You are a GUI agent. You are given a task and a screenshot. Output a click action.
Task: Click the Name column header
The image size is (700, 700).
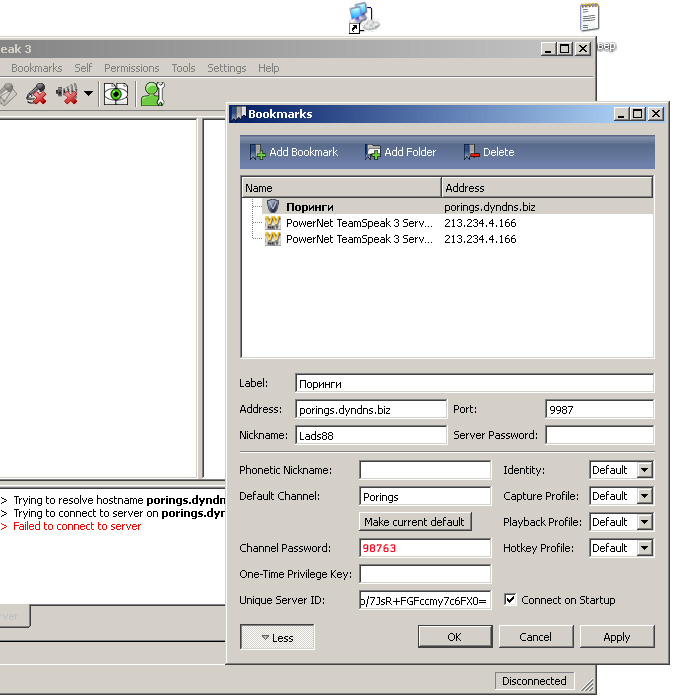(342, 188)
